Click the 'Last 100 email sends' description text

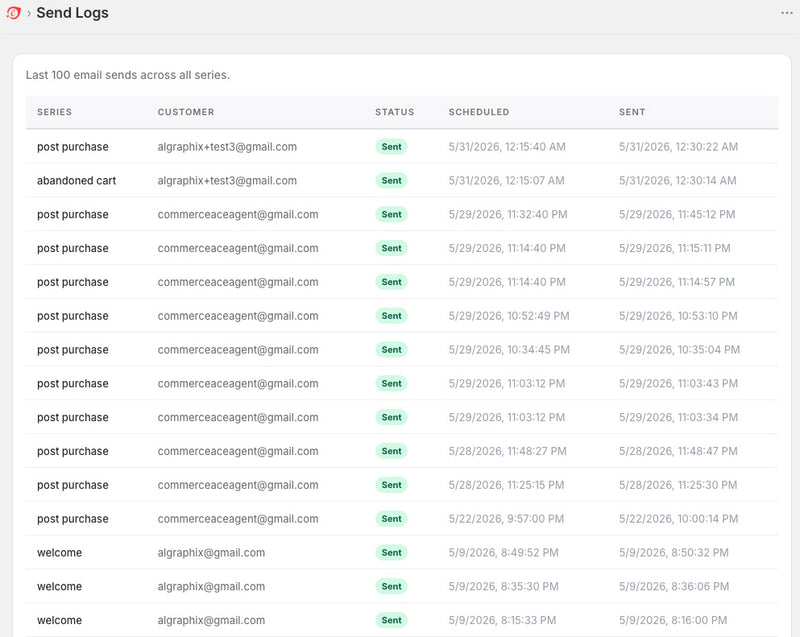click(x=128, y=75)
